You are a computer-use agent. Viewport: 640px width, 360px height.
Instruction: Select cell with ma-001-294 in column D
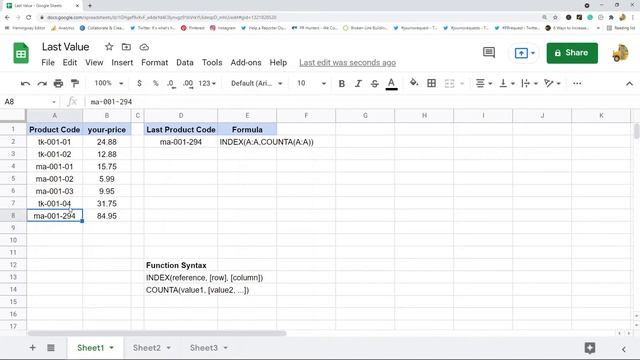coord(181,142)
